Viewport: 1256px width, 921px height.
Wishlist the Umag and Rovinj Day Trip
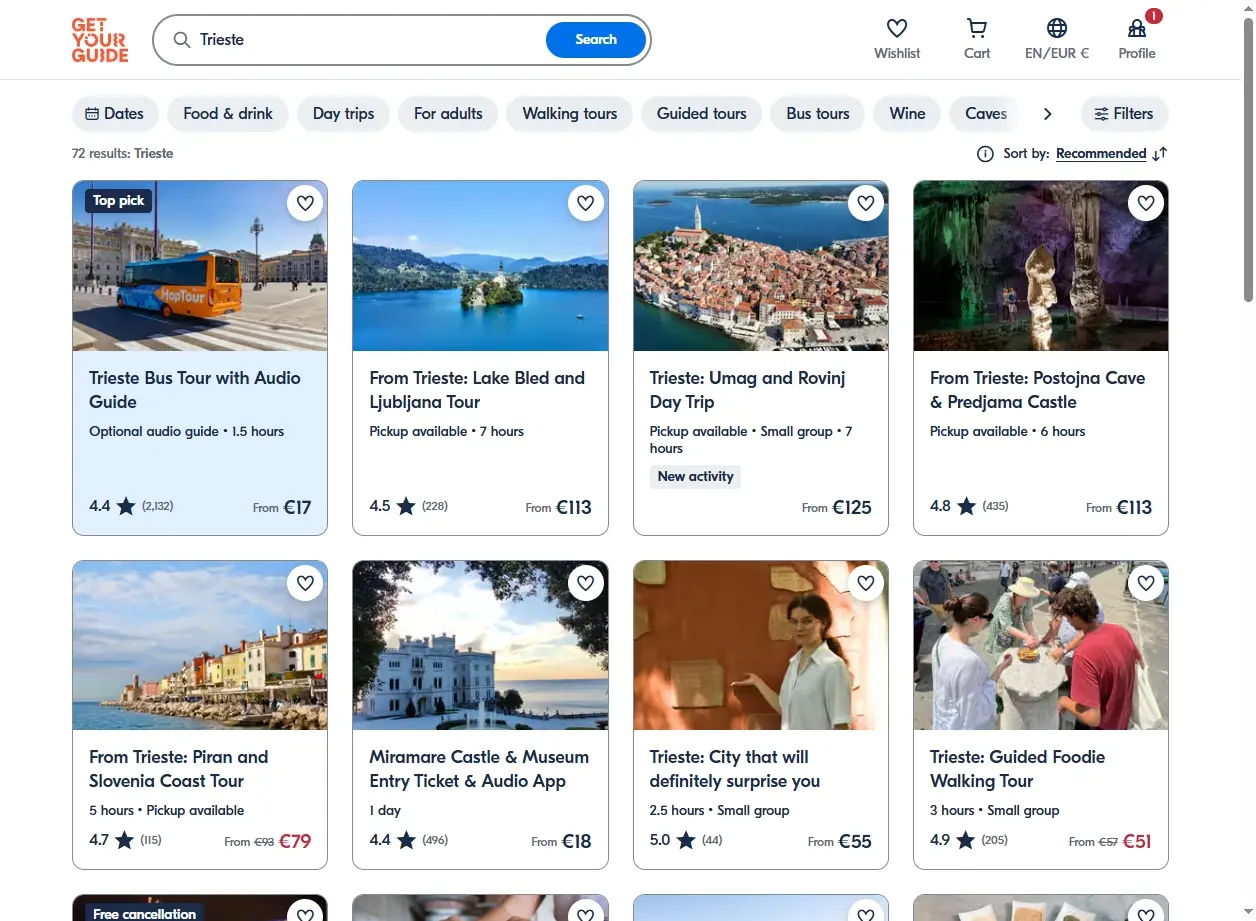866,203
